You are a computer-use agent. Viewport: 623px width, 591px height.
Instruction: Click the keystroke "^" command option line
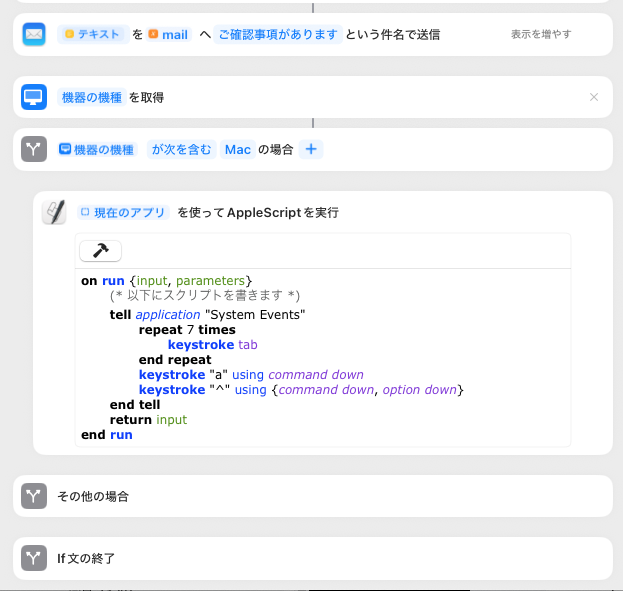pos(301,389)
